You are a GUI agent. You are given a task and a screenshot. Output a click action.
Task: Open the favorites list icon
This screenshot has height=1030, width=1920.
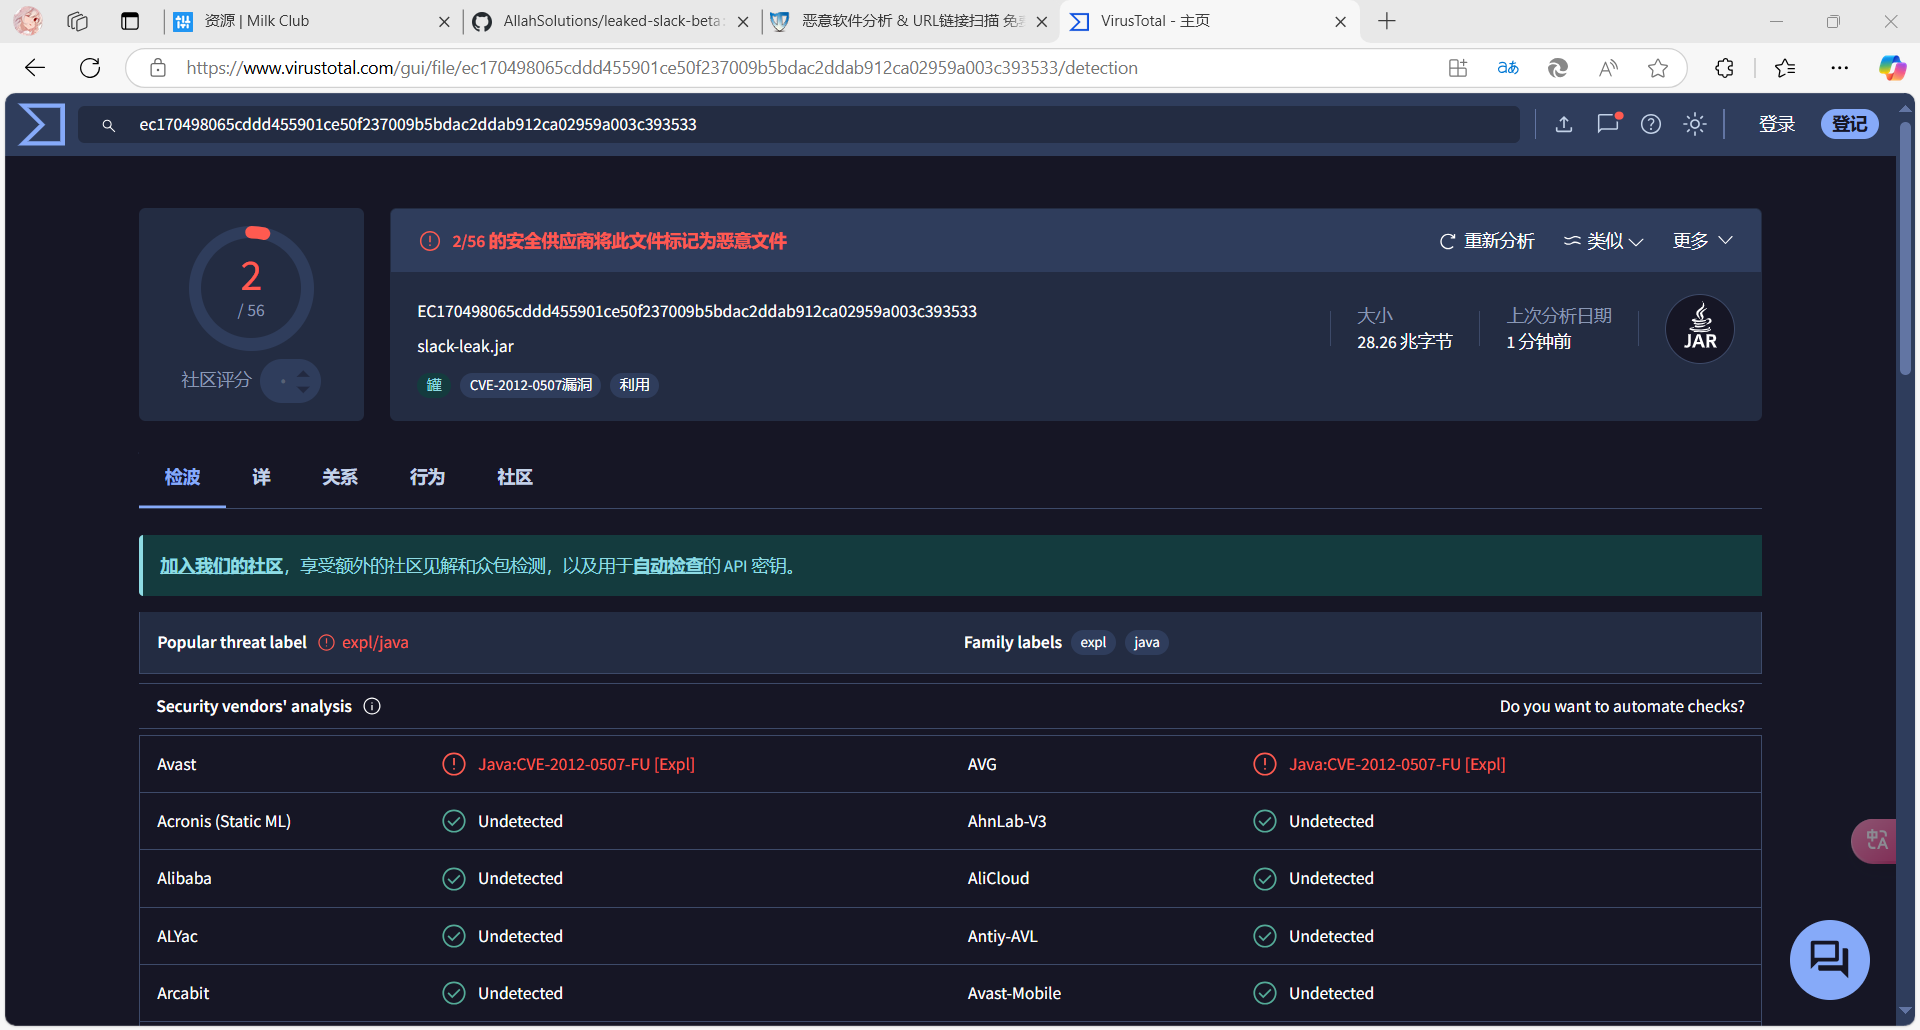click(1785, 67)
